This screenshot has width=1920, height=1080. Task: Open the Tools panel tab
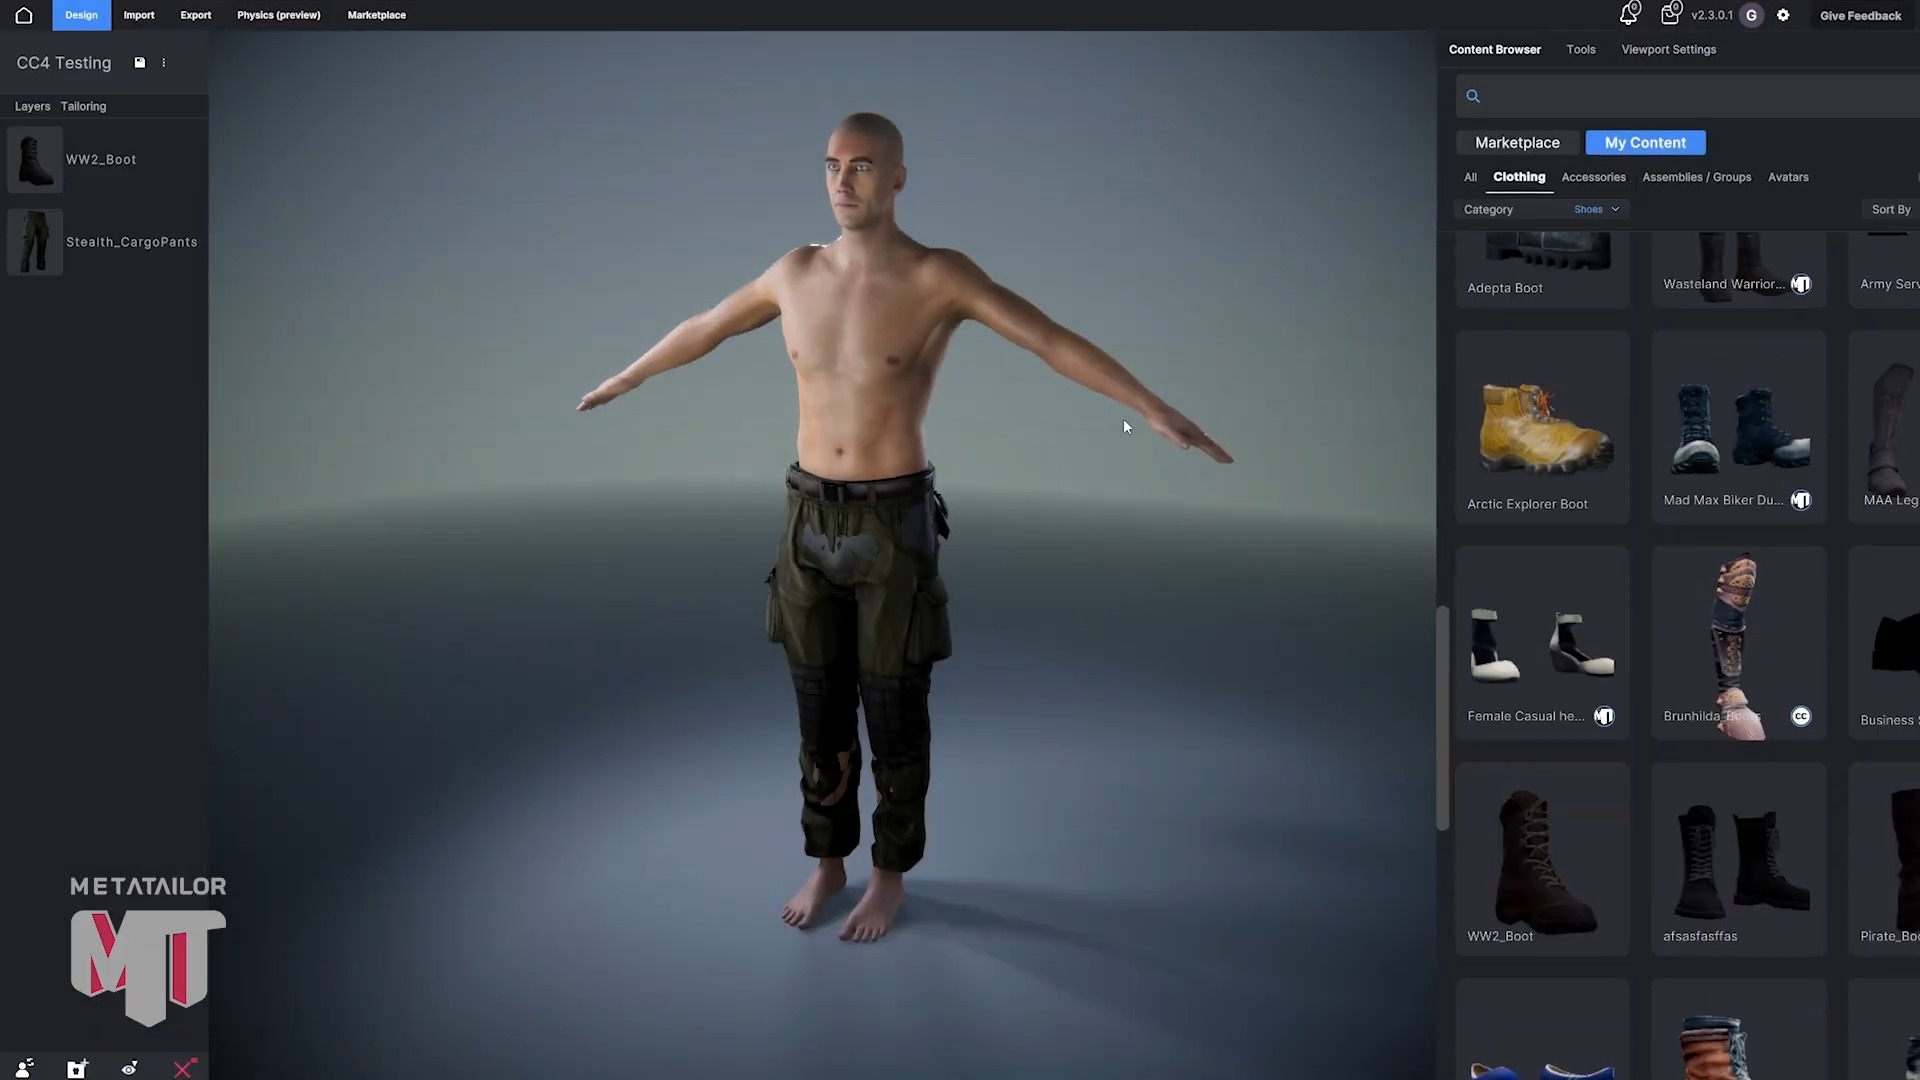(x=1581, y=49)
